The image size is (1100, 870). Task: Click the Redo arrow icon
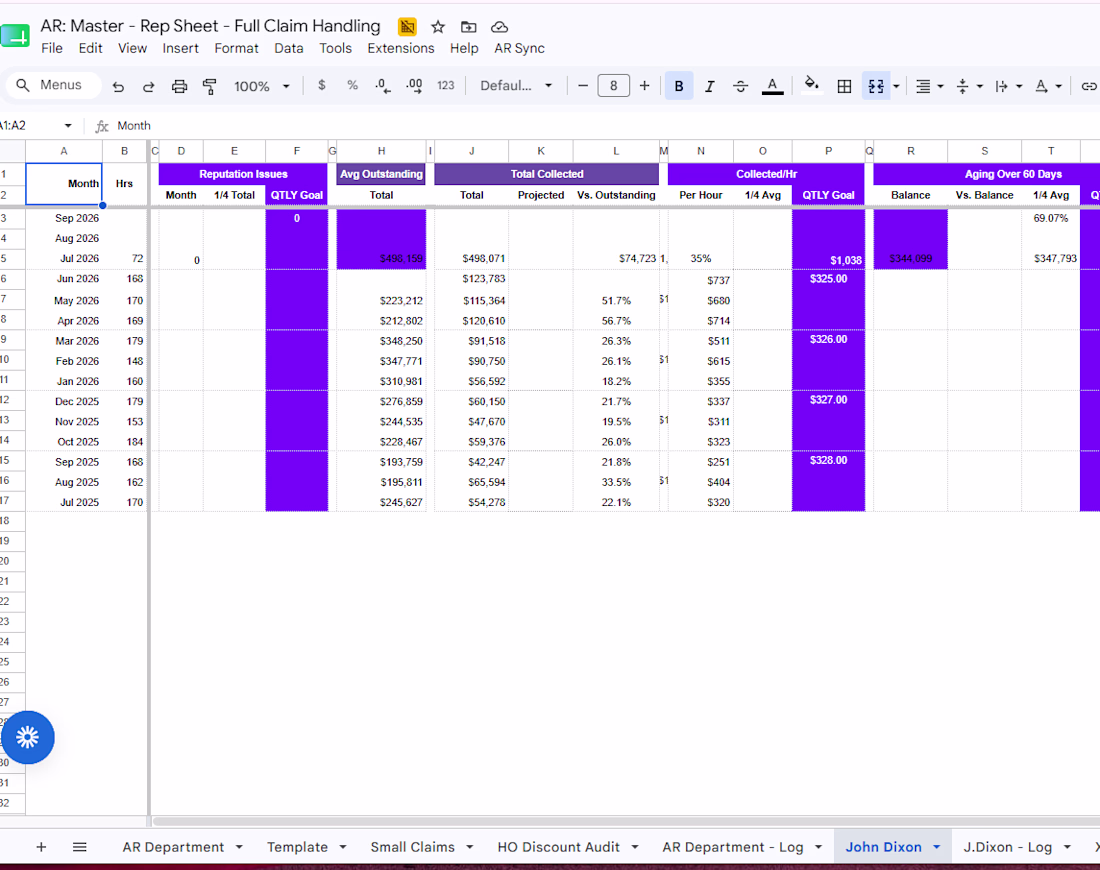point(148,86)
